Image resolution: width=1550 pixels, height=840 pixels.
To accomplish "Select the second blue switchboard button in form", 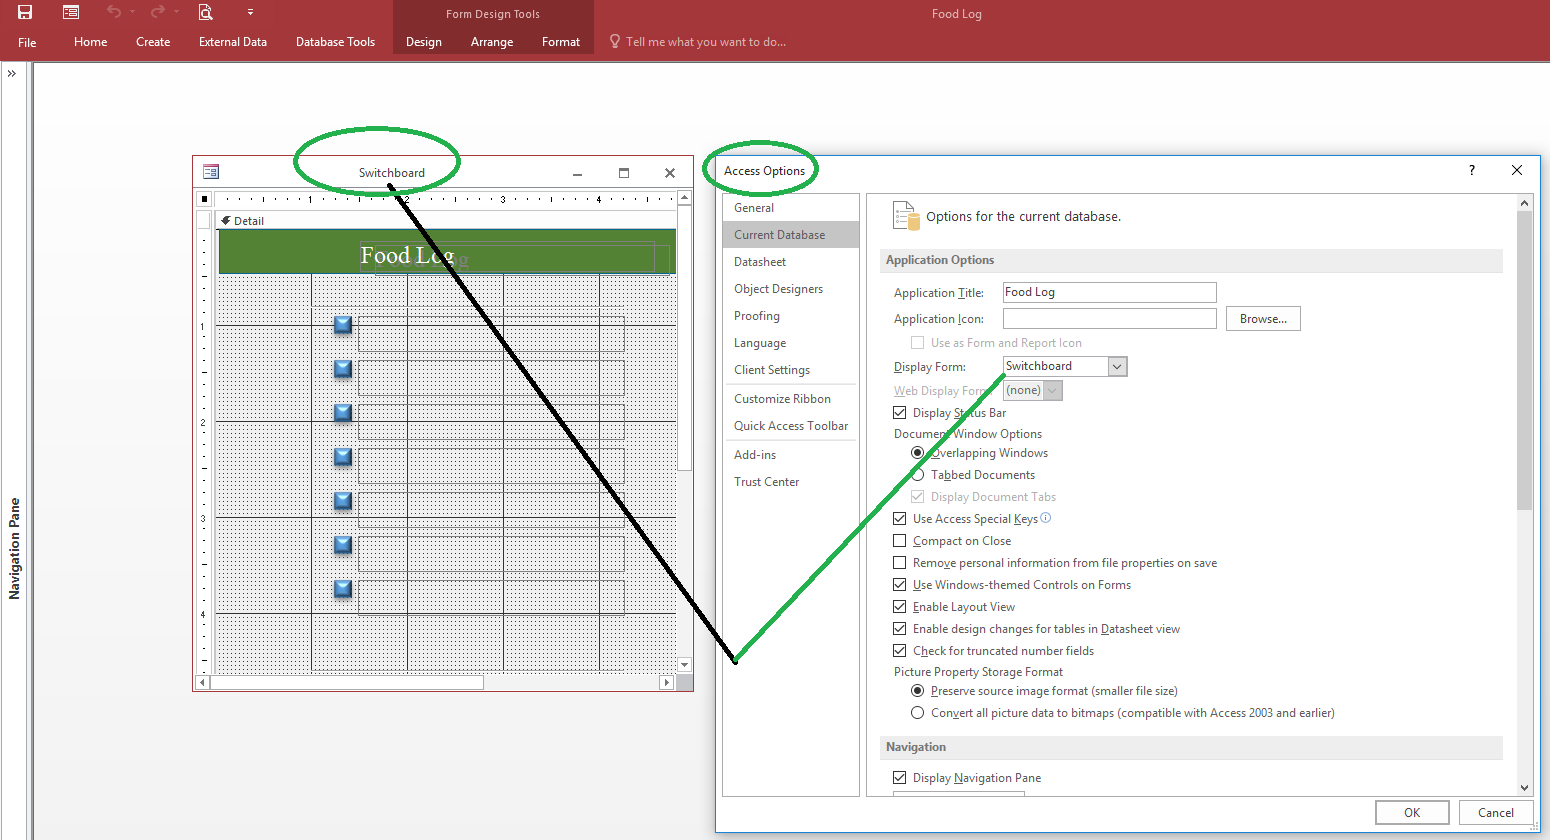I will tap(343, 368).
